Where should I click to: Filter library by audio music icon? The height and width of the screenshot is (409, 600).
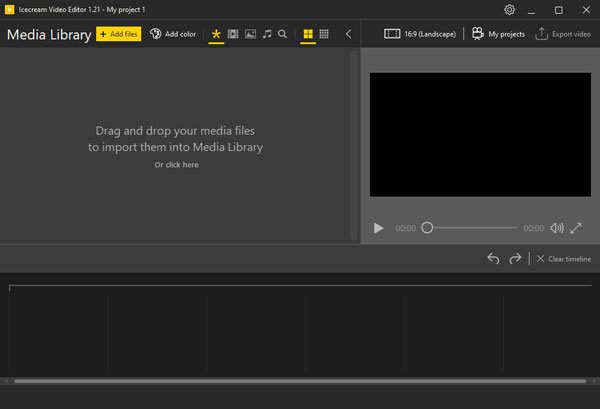(x=267, y=34)
